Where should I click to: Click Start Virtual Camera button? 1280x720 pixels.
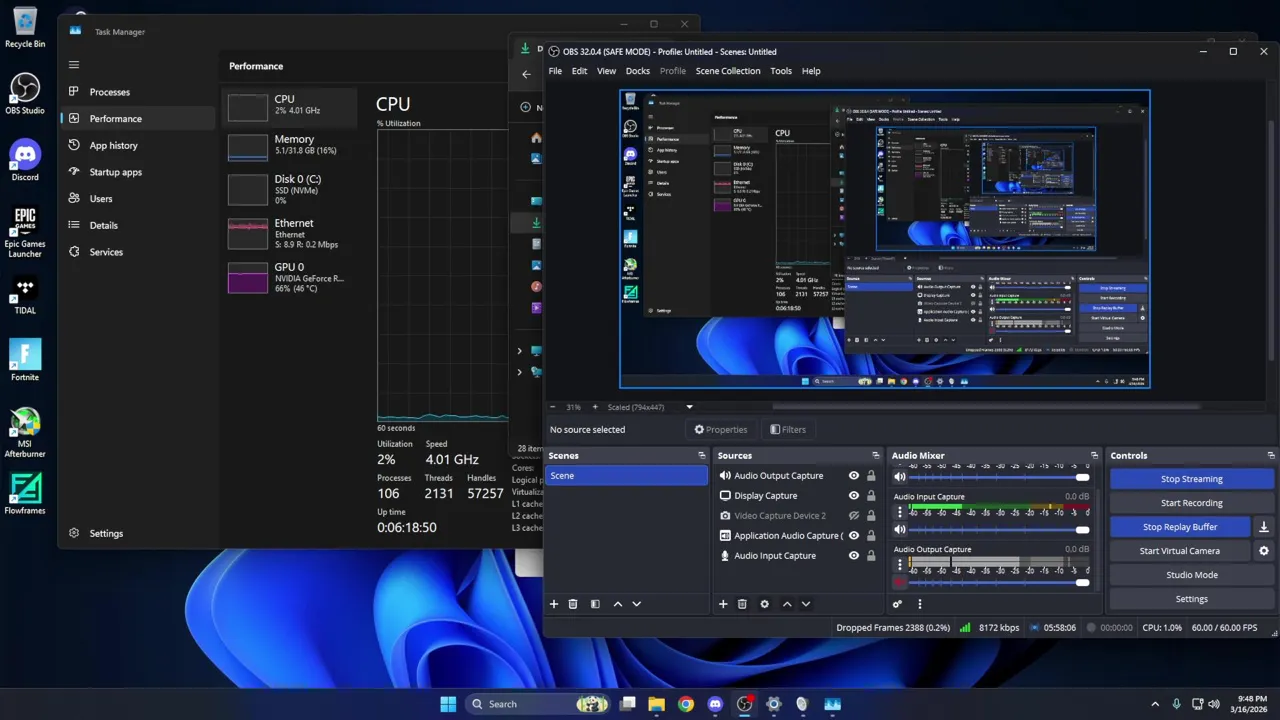click(1180, 551)
